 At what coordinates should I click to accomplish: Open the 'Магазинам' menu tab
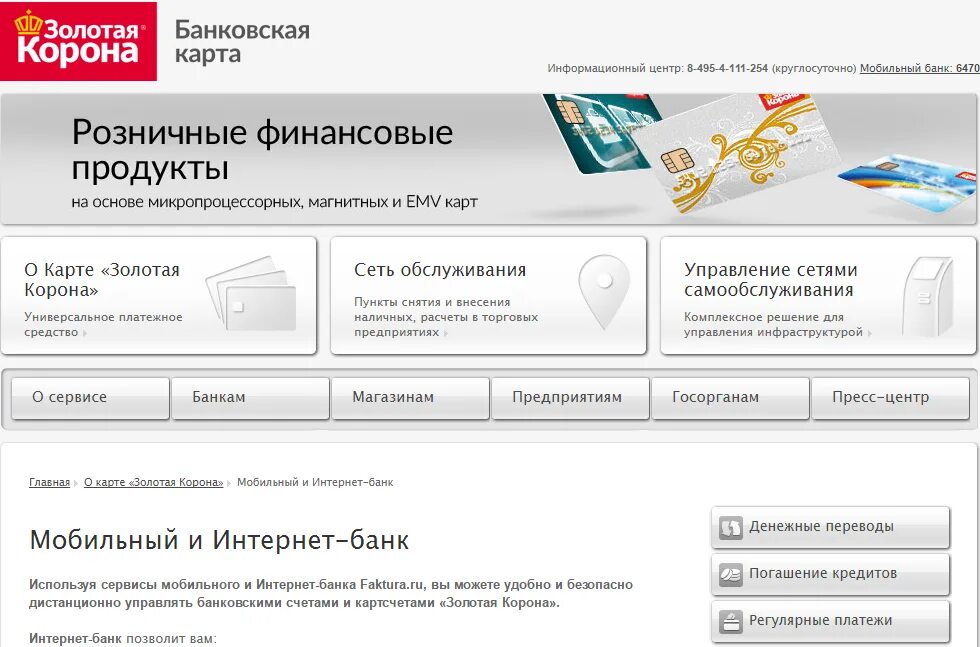pos(410,398)
